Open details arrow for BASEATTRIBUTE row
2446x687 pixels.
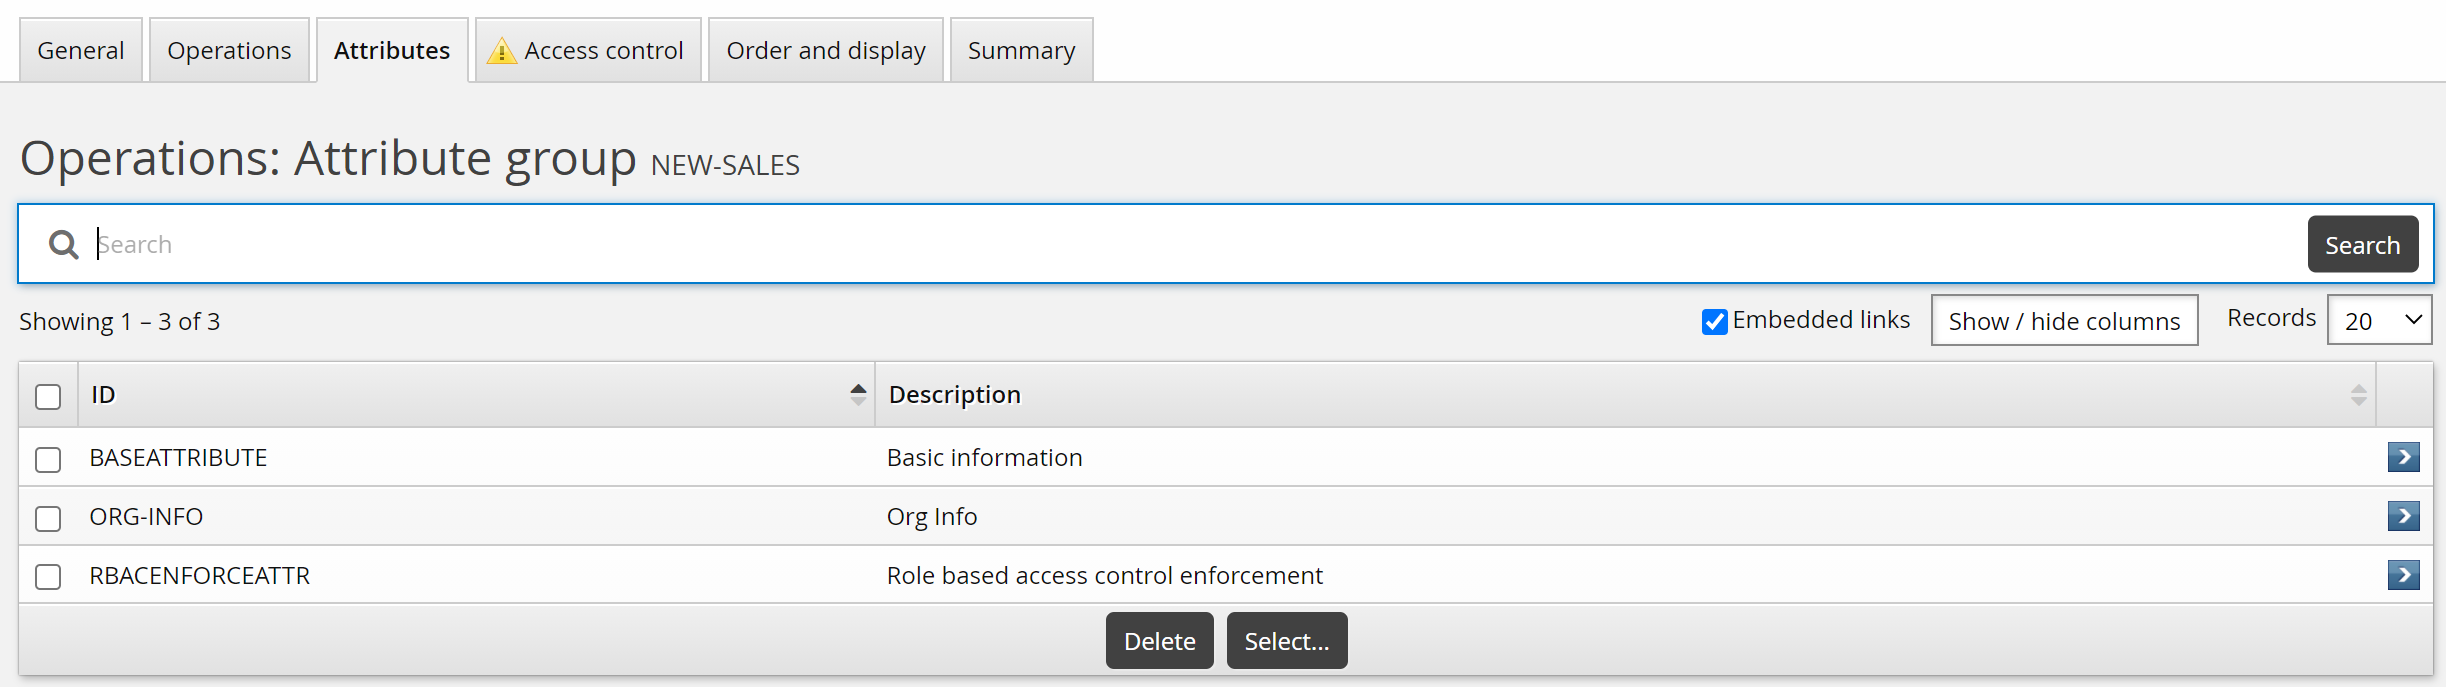pyautogui.click(x=2402, y=457)
